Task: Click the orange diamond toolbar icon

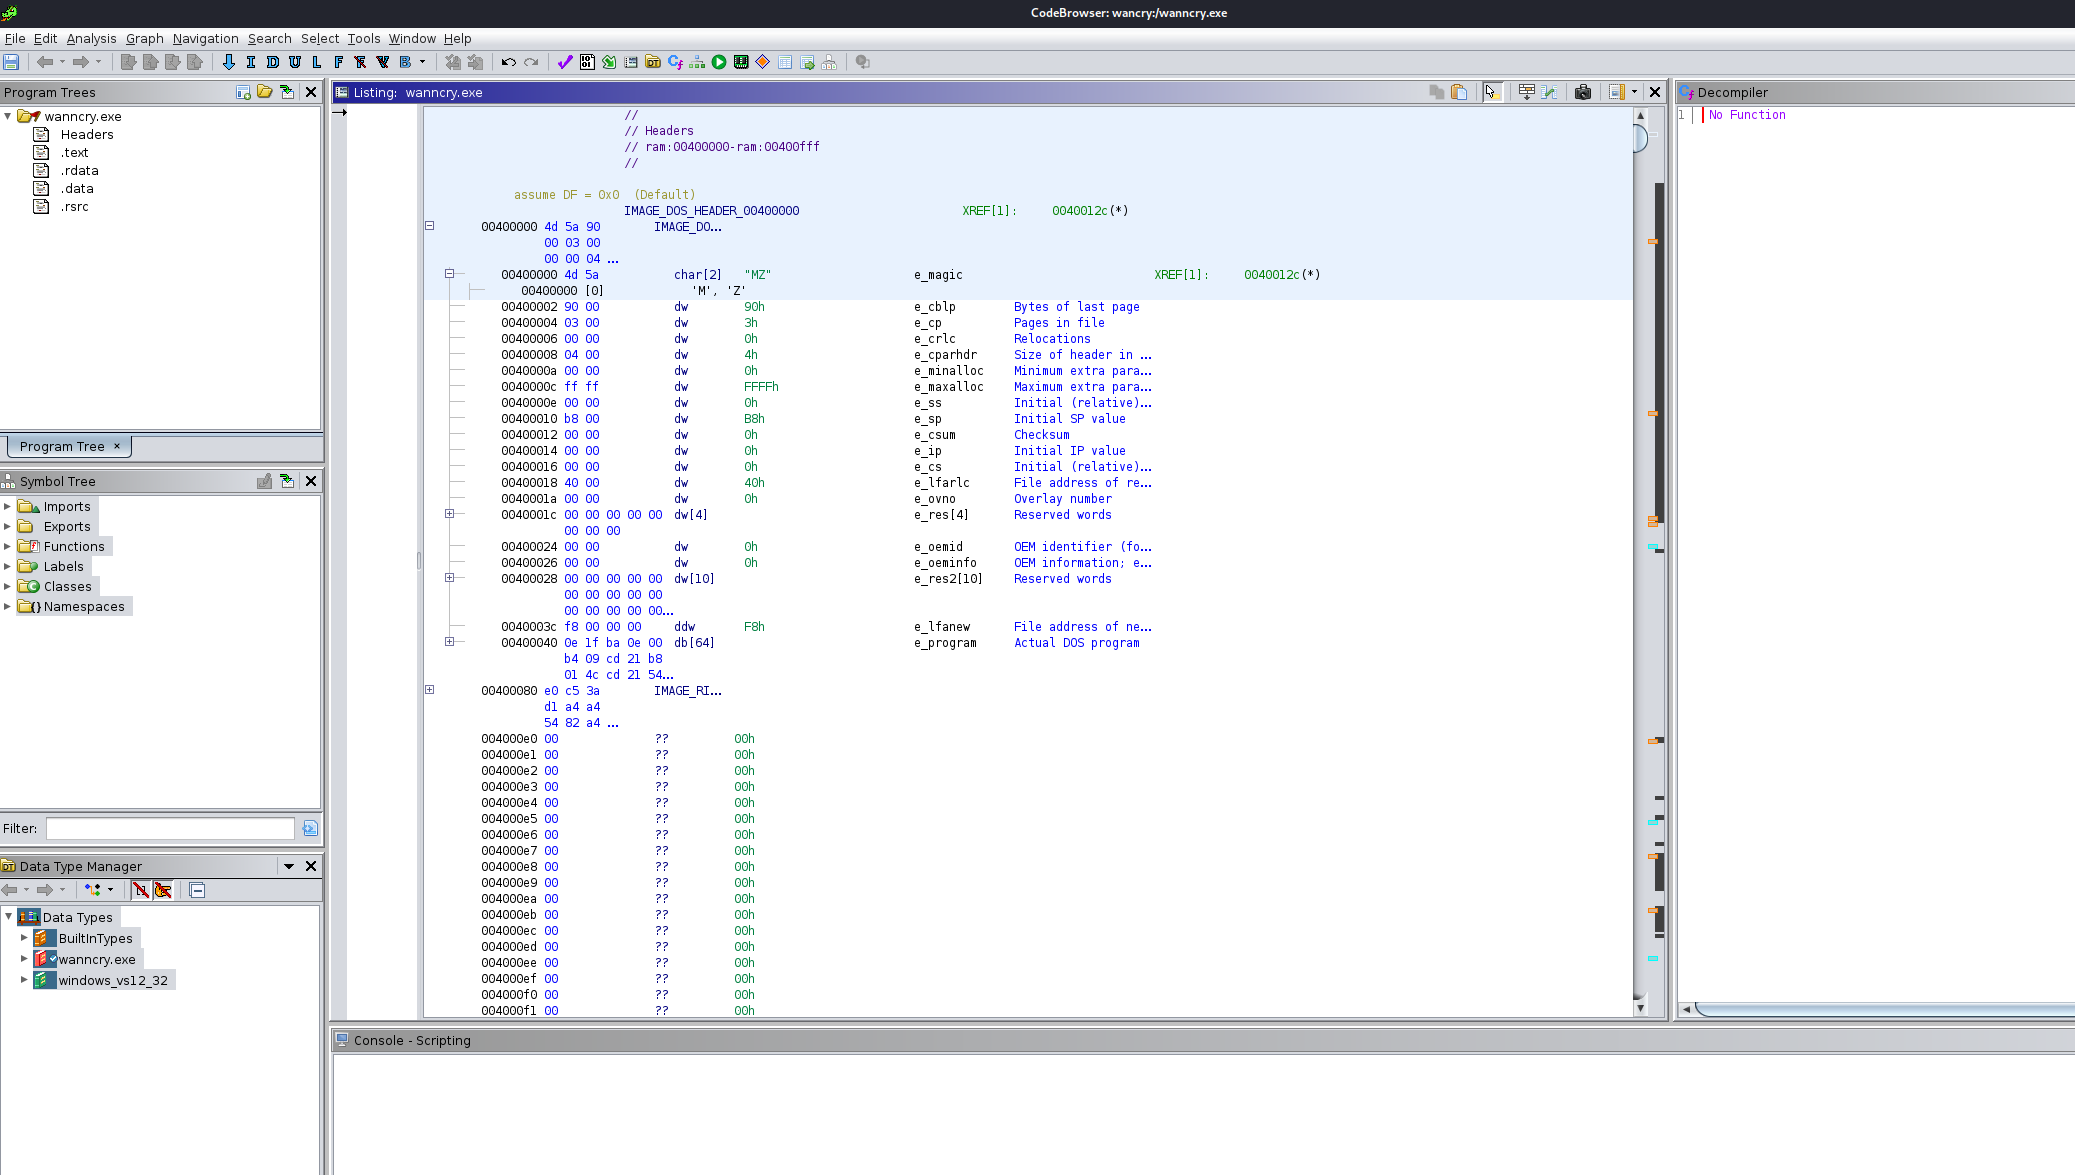Action: (763, 62)
